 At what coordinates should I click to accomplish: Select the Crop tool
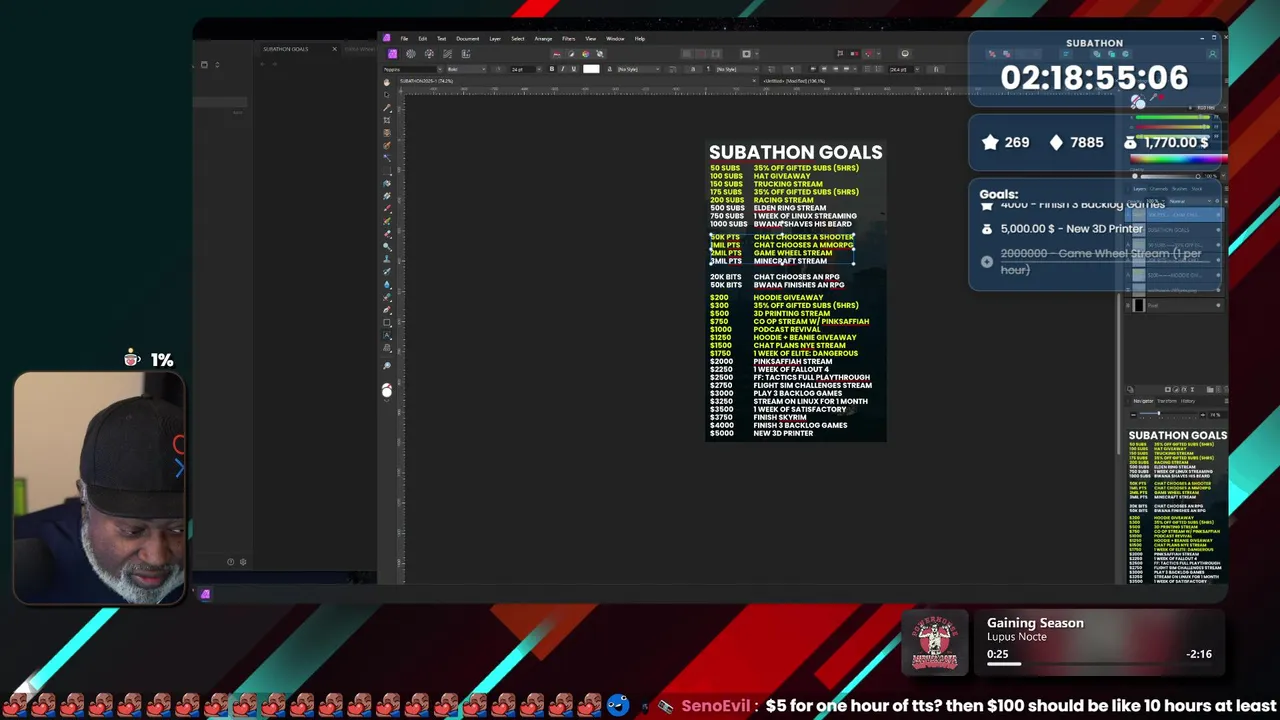[387, 120]
